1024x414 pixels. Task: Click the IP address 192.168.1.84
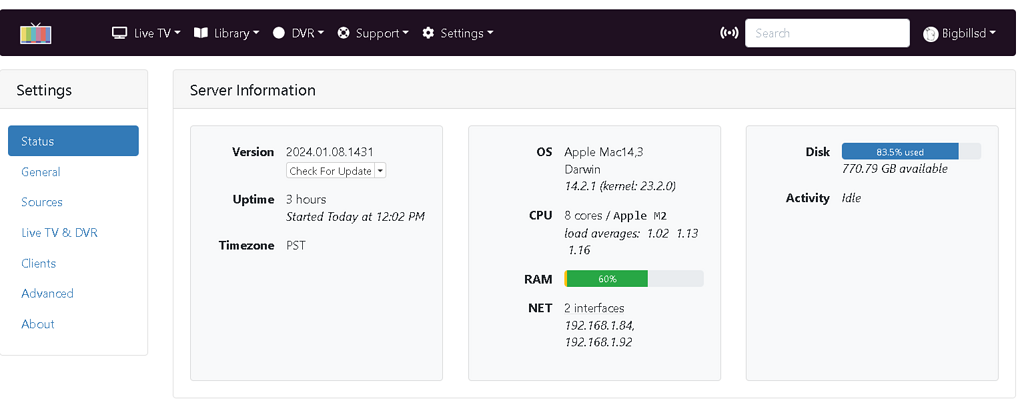[598, 325]
